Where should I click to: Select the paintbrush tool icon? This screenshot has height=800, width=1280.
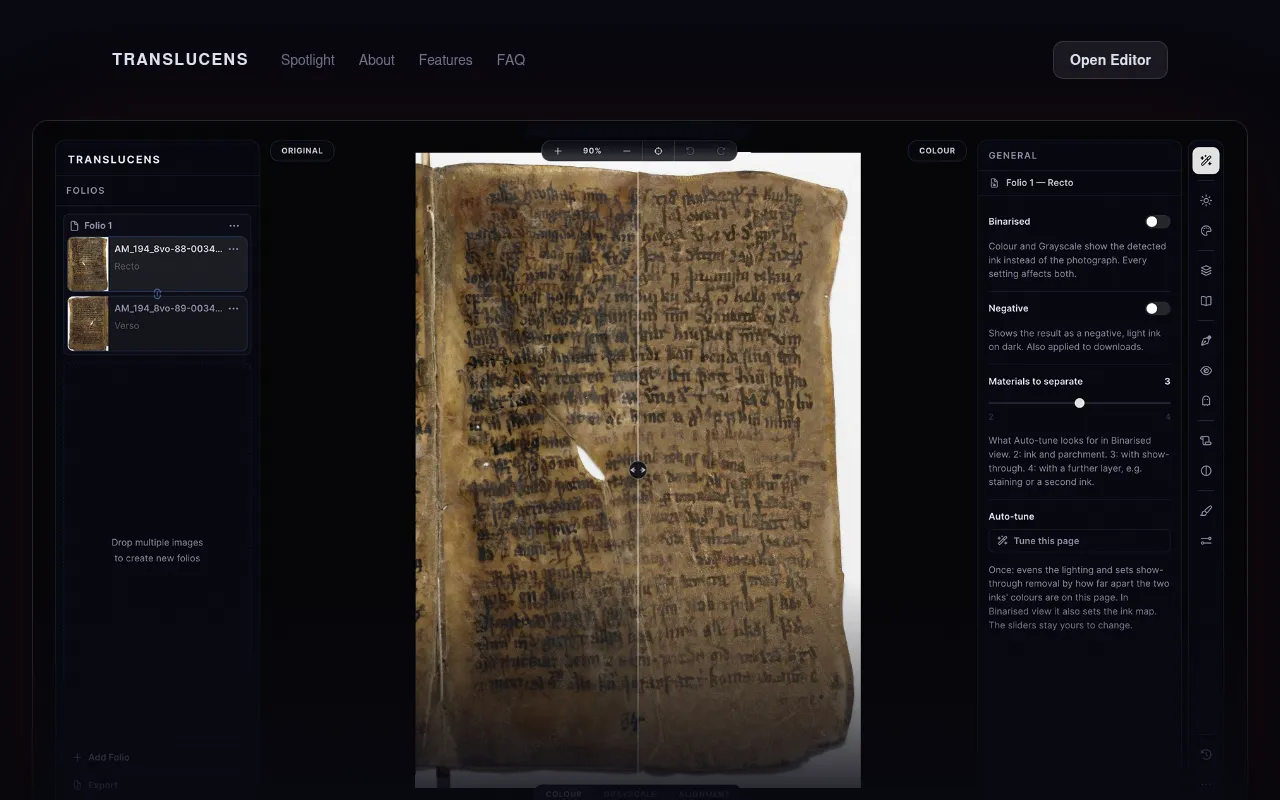tap(1206, 511)
